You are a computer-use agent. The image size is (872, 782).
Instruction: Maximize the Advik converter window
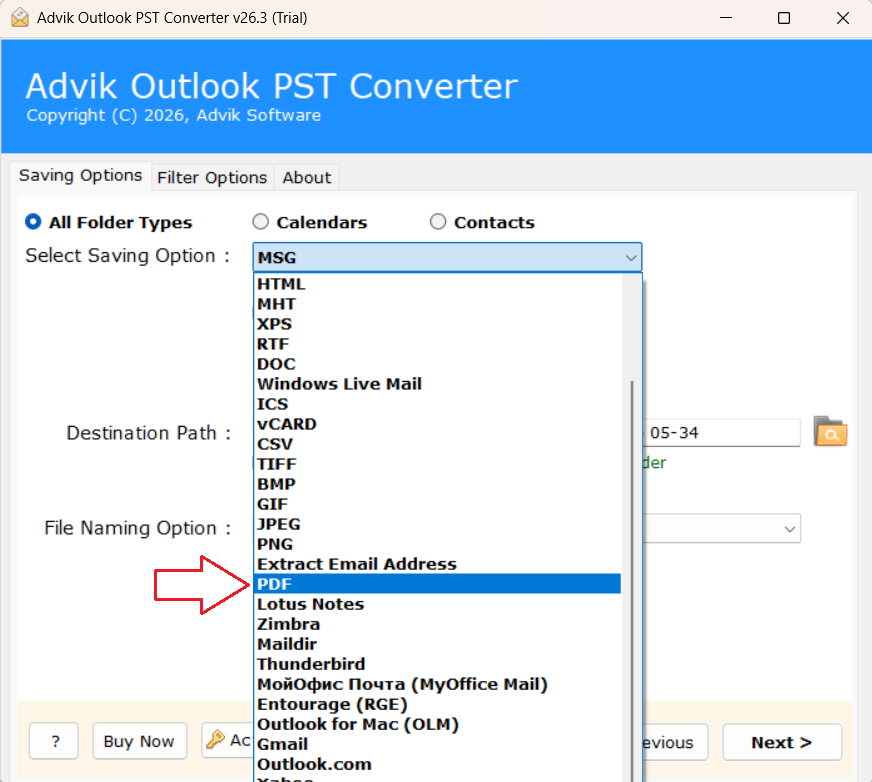[x=784, y=18]
